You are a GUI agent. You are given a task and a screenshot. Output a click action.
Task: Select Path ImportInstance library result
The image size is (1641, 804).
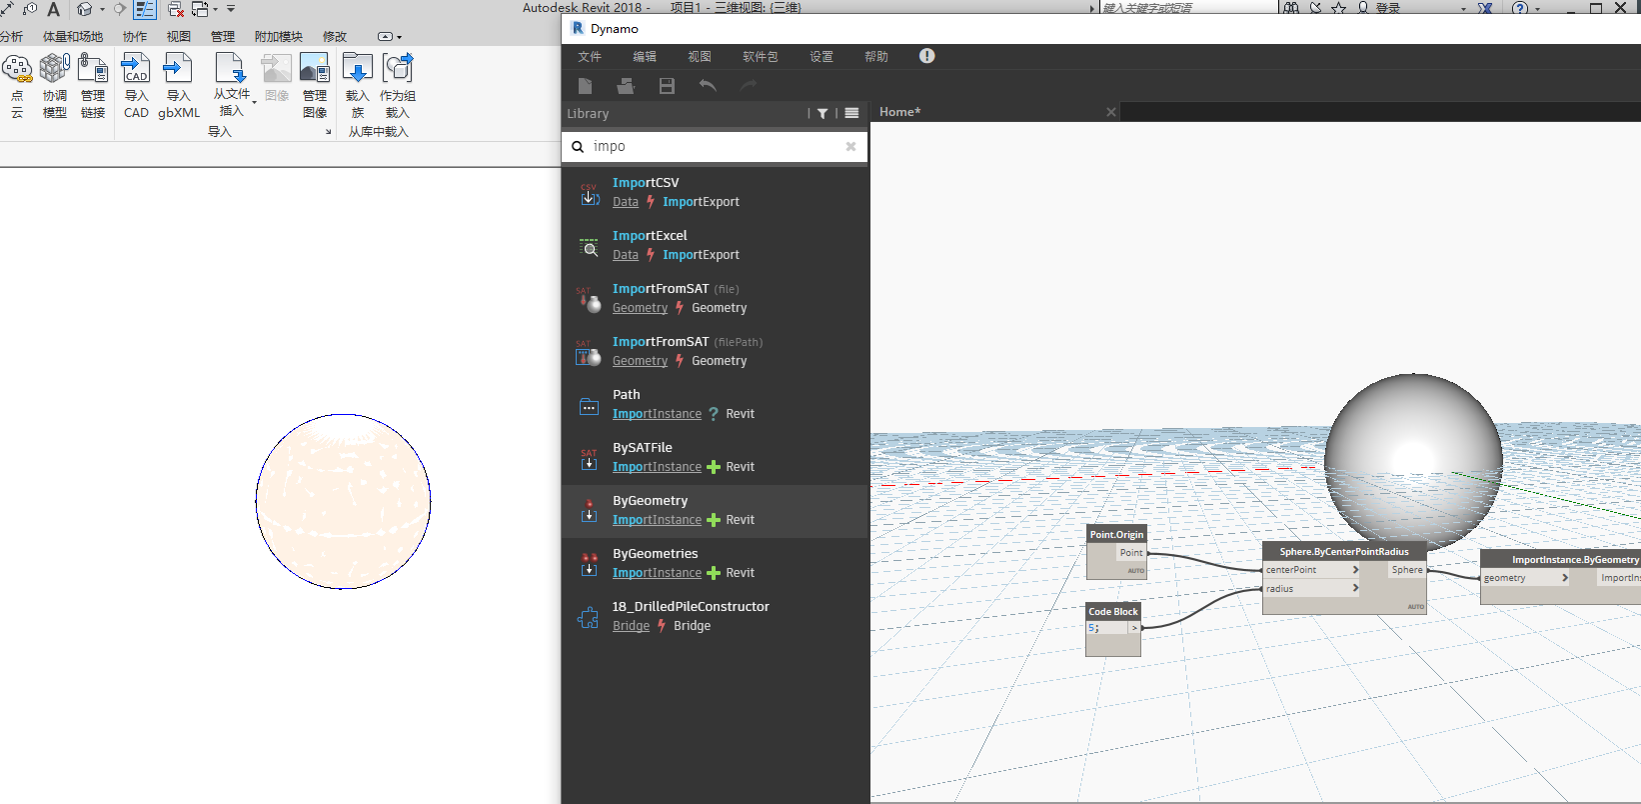pos(715,404)
